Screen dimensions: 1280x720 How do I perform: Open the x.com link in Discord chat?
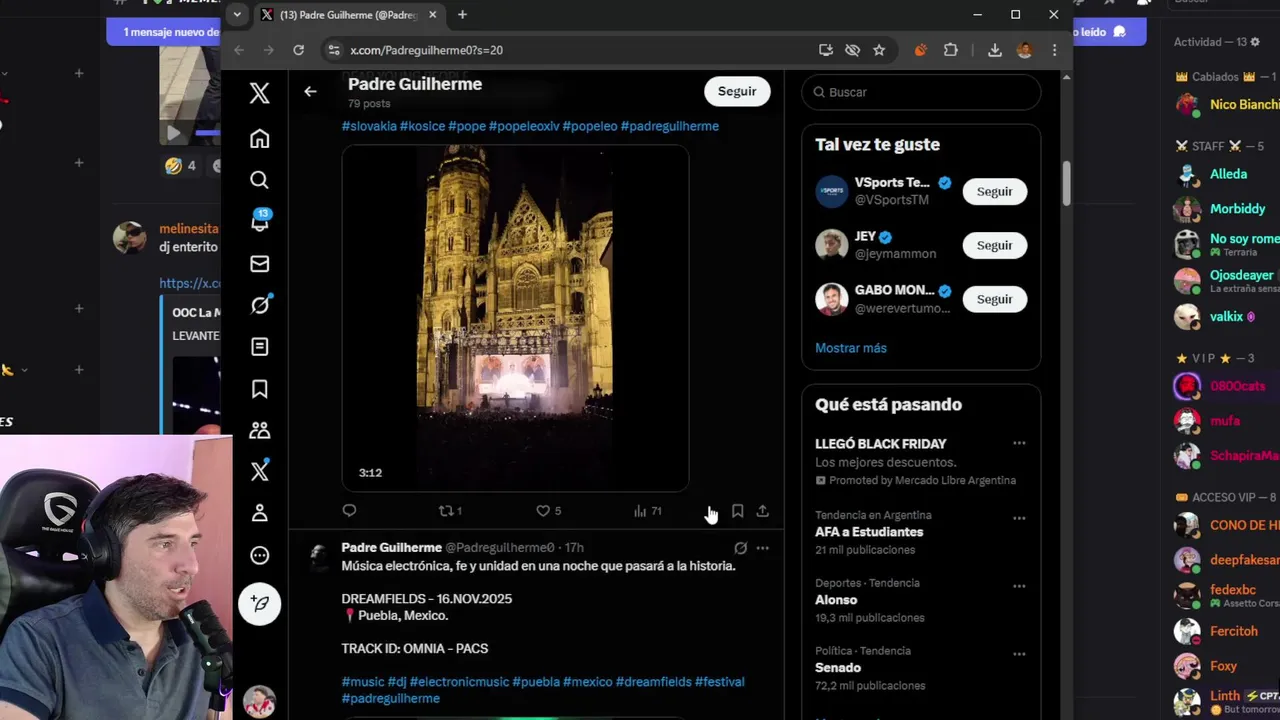point(190,283)
